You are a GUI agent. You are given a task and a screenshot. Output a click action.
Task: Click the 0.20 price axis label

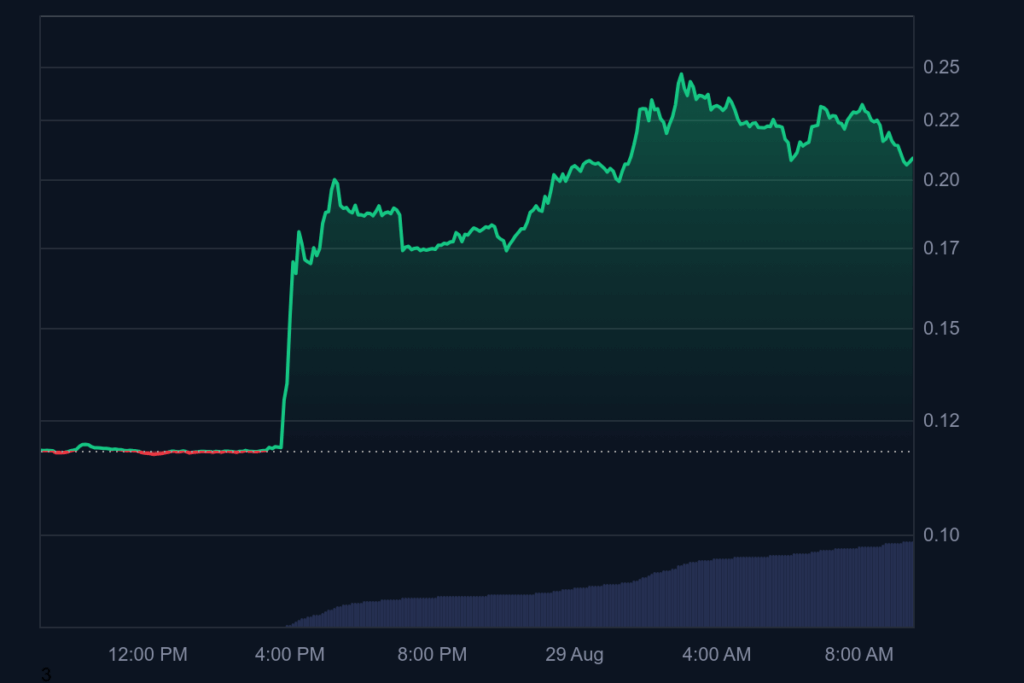click(941, 180)
